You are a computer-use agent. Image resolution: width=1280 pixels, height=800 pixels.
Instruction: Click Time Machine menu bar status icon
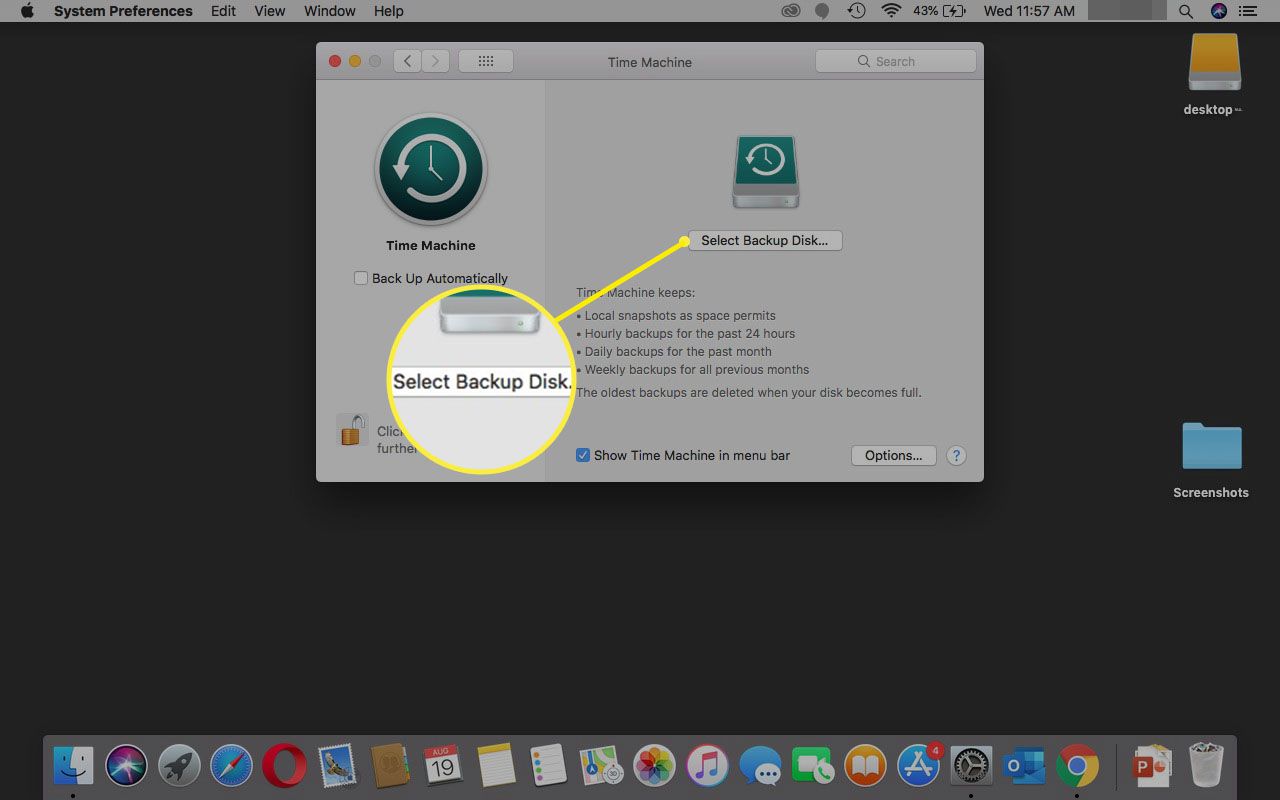click(856, 11)
